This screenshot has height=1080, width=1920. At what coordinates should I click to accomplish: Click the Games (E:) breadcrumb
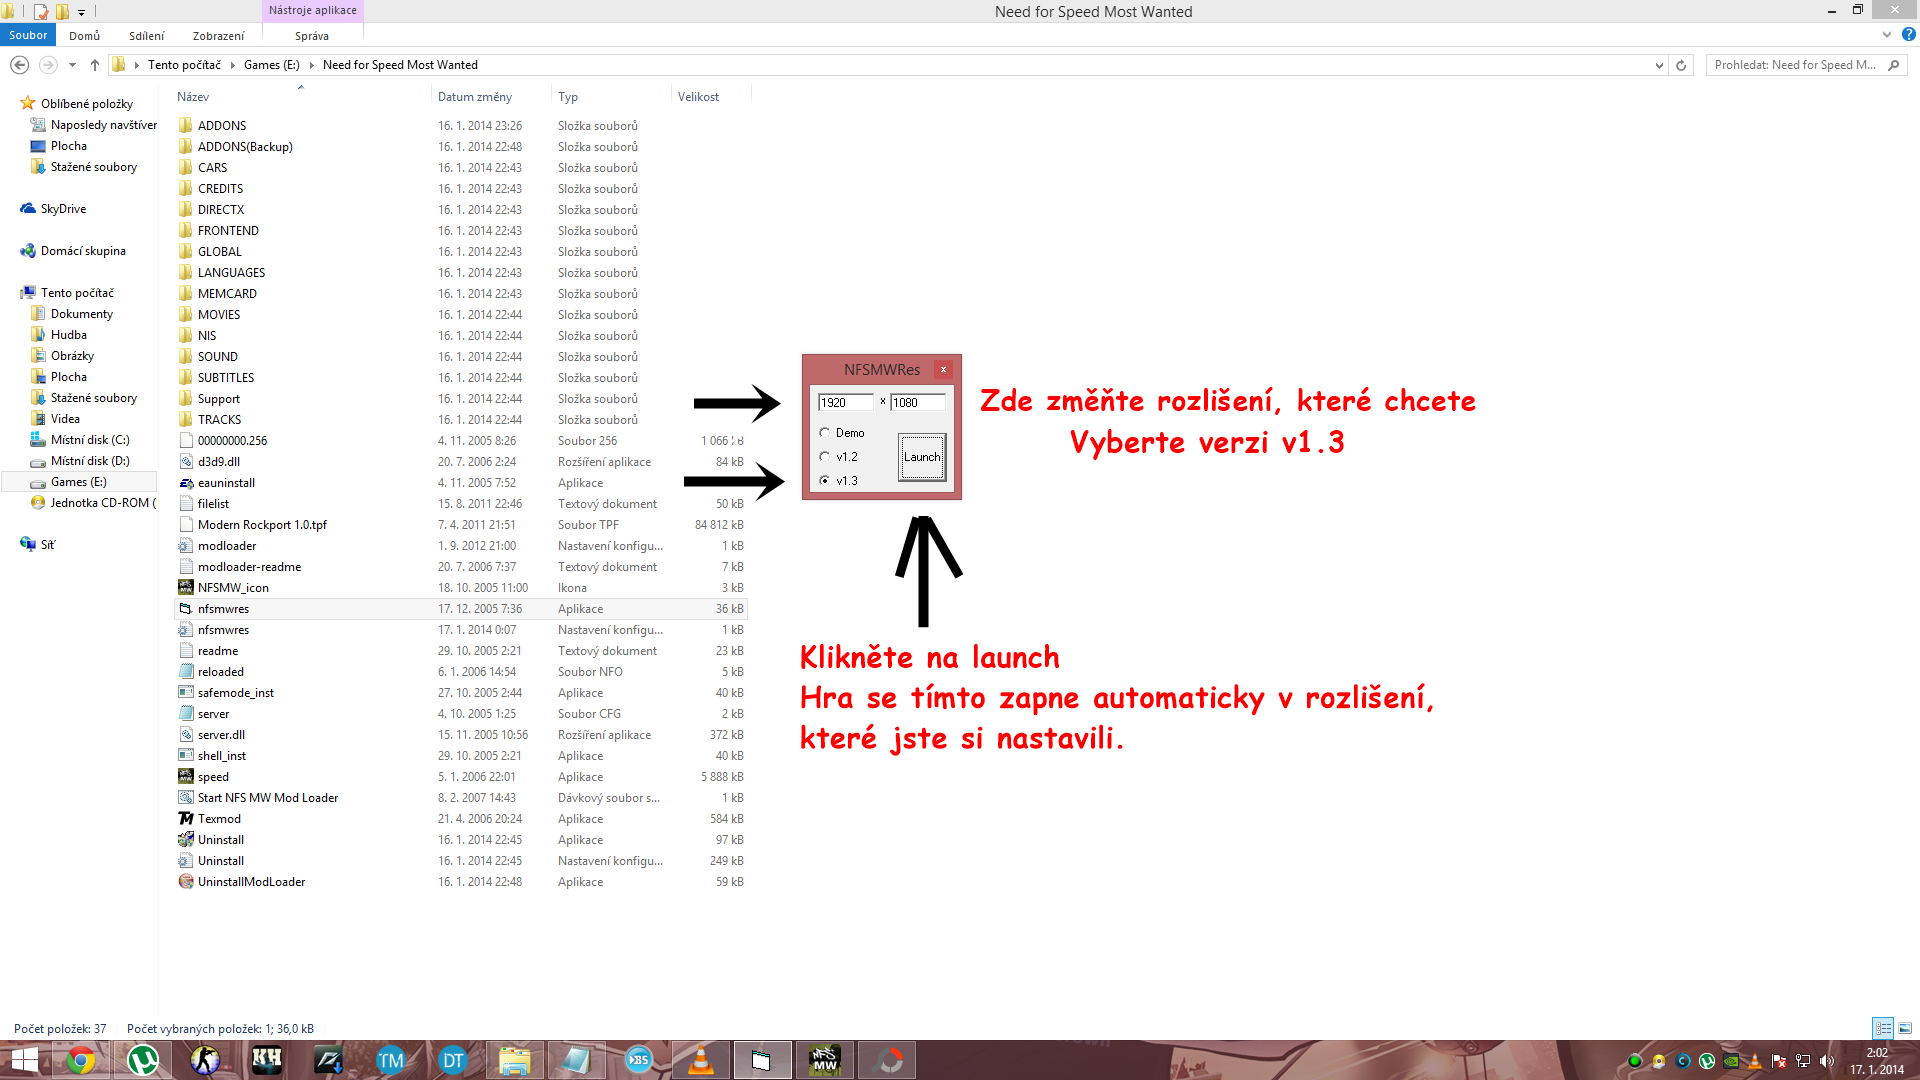(x=271, y=65)
